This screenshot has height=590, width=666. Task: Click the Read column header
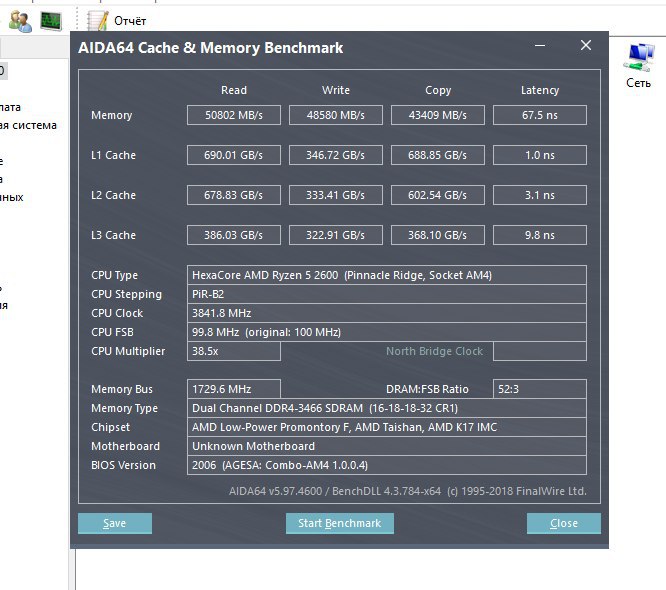click(234, 90)
